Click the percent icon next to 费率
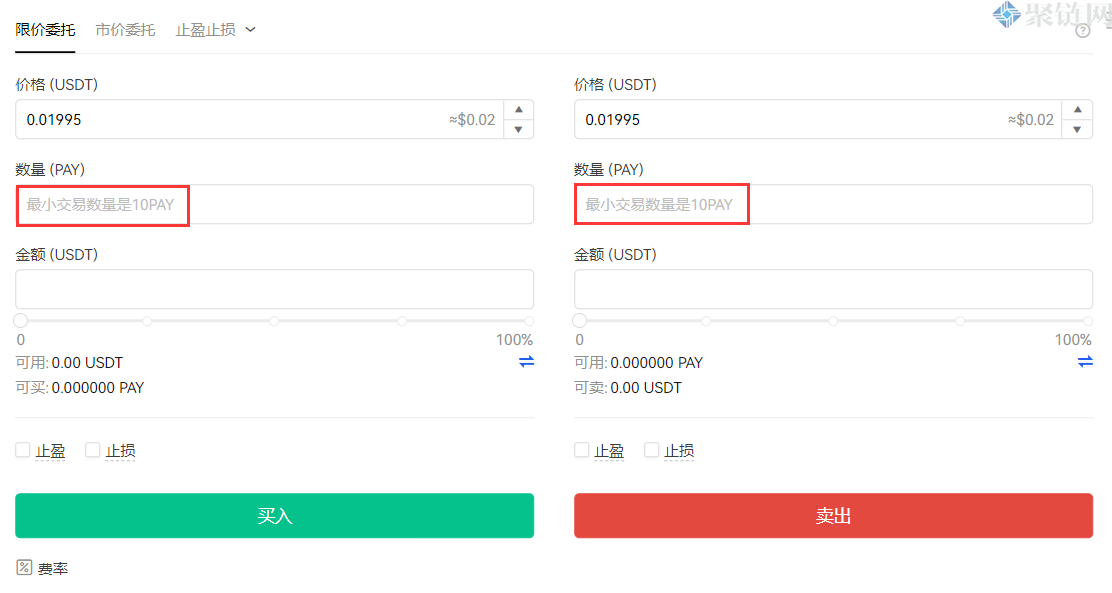1112x593 pixels. click(24, 567)
